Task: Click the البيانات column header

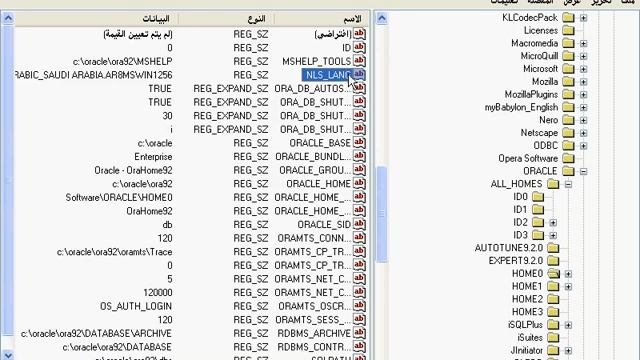Action: (x=96, y=19)
